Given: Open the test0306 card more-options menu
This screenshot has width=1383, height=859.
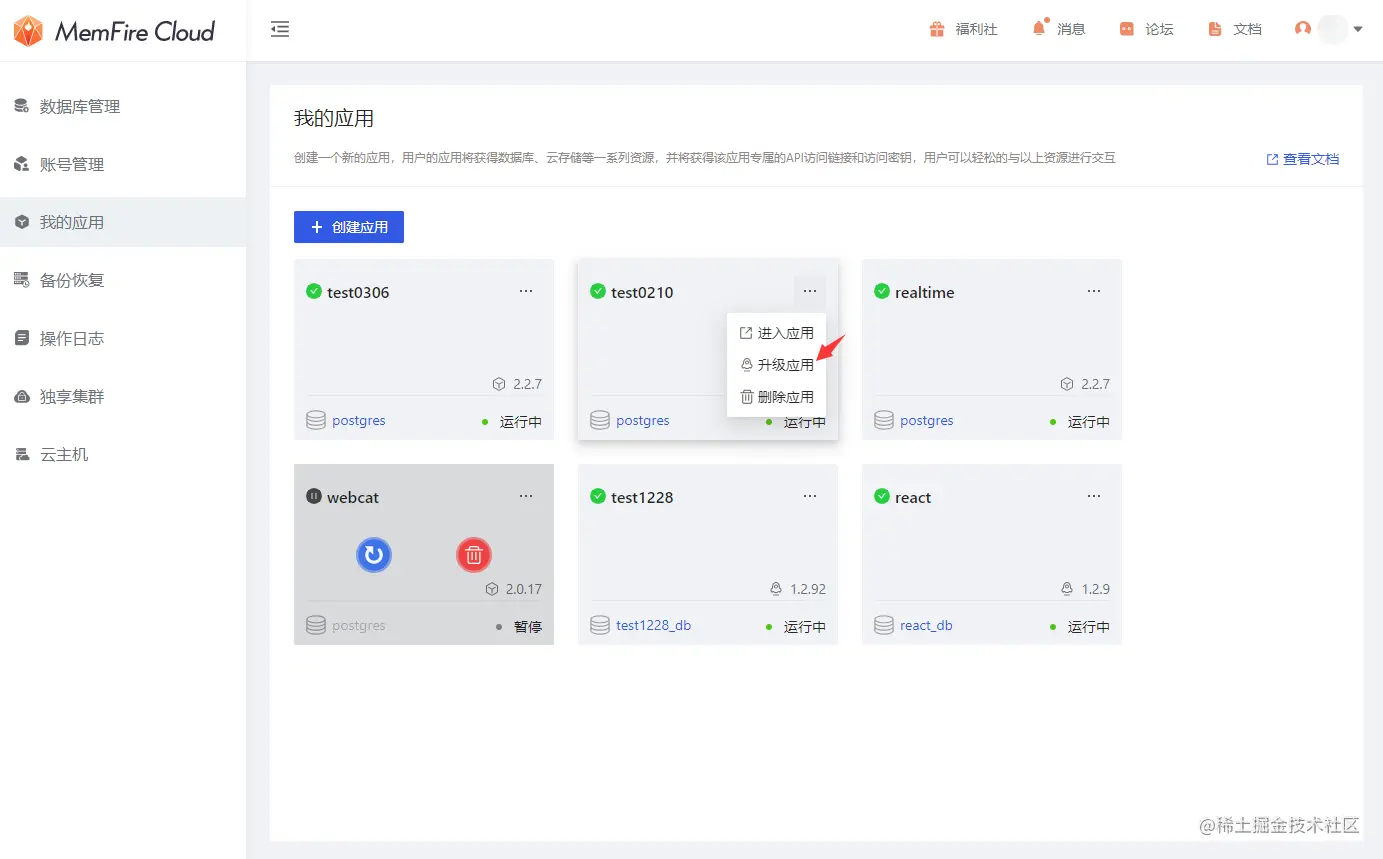Looking at the screenshot, I should pyautogui.click(x=526, y=291).
